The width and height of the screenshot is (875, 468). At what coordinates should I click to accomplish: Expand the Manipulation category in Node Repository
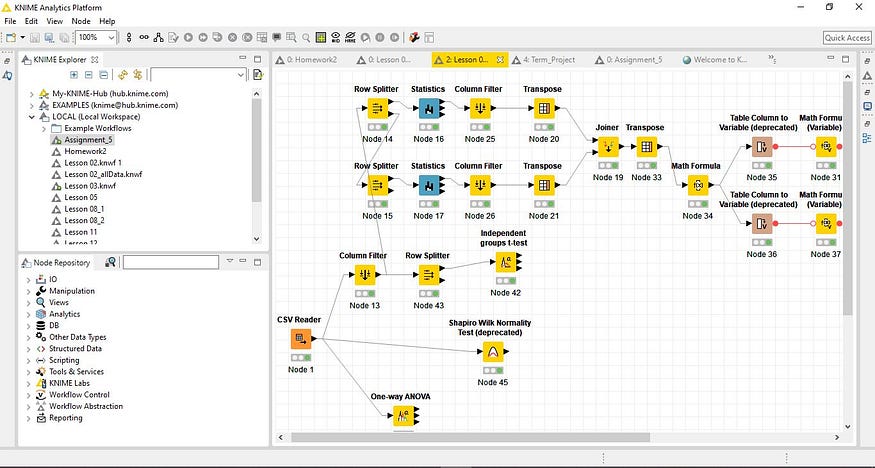click(x=29, y=291)
